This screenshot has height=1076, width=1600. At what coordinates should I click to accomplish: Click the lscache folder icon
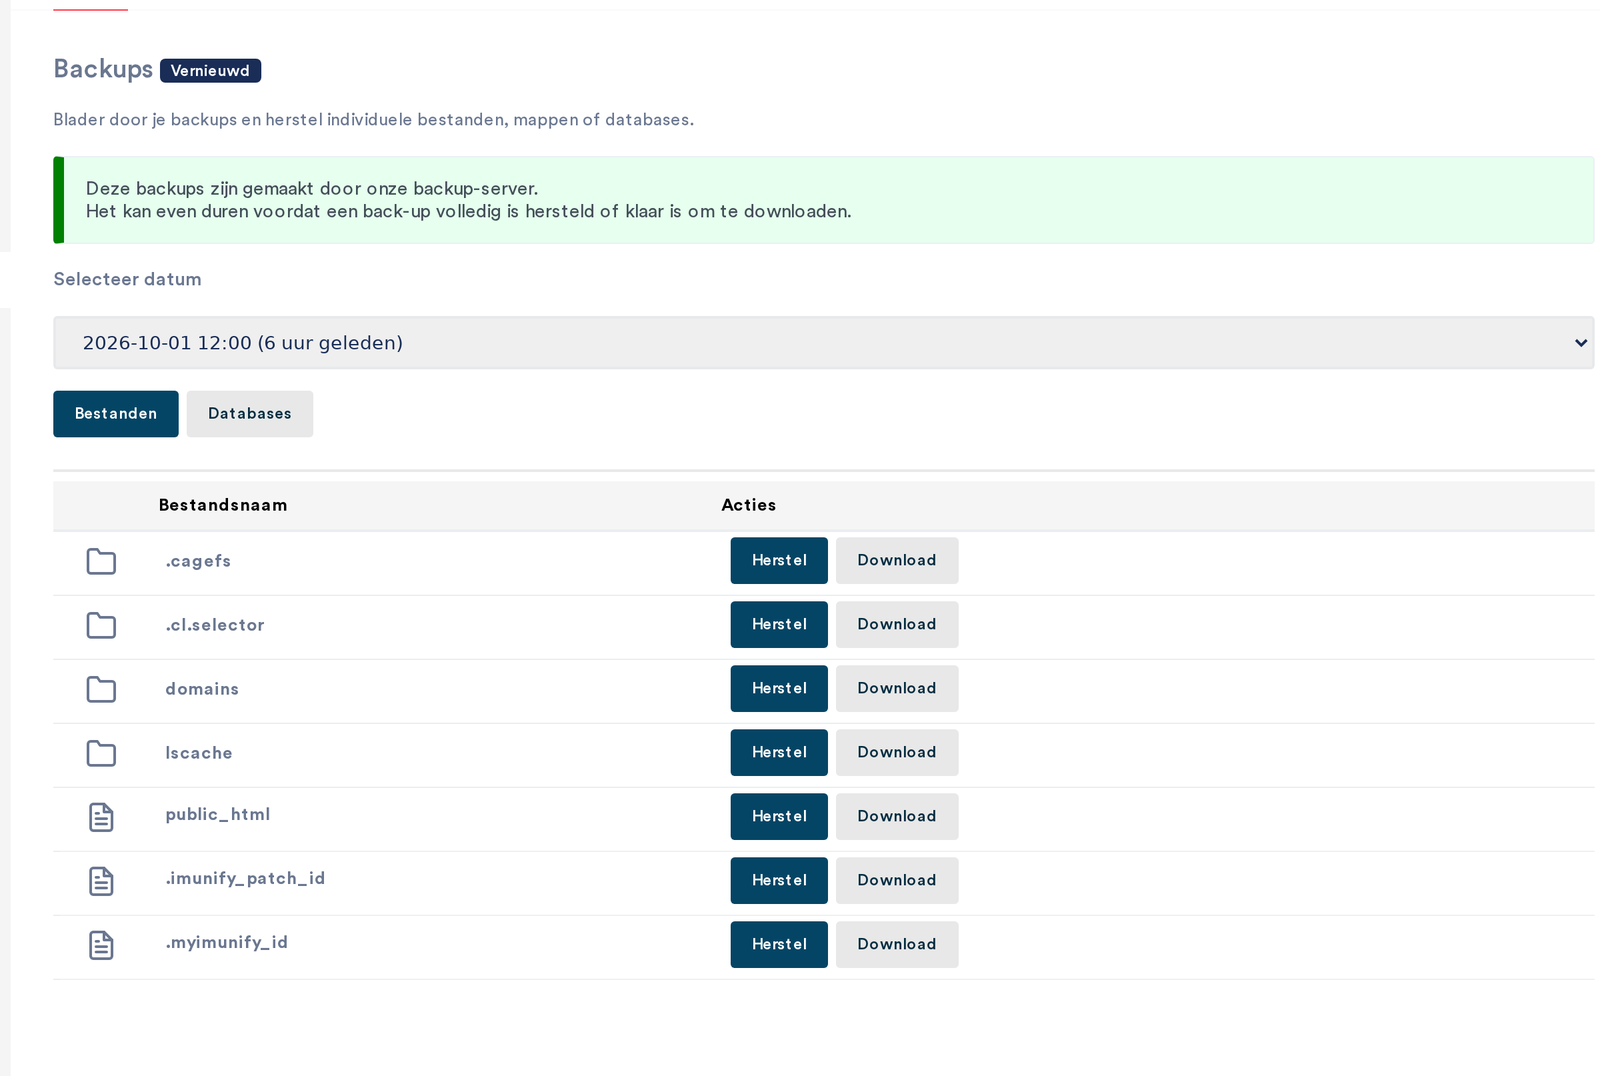pyautogui.click(x=101, y=754)
